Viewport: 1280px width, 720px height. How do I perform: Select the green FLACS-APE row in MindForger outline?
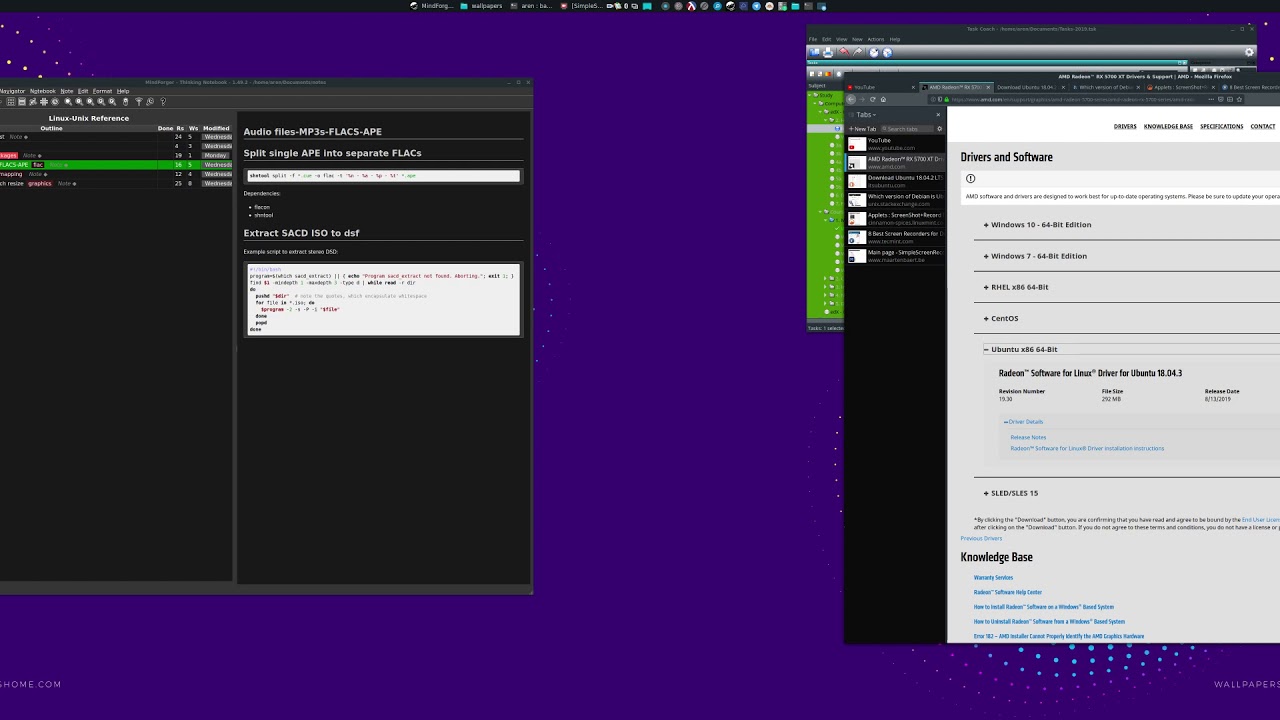click(x=116, y=164)
